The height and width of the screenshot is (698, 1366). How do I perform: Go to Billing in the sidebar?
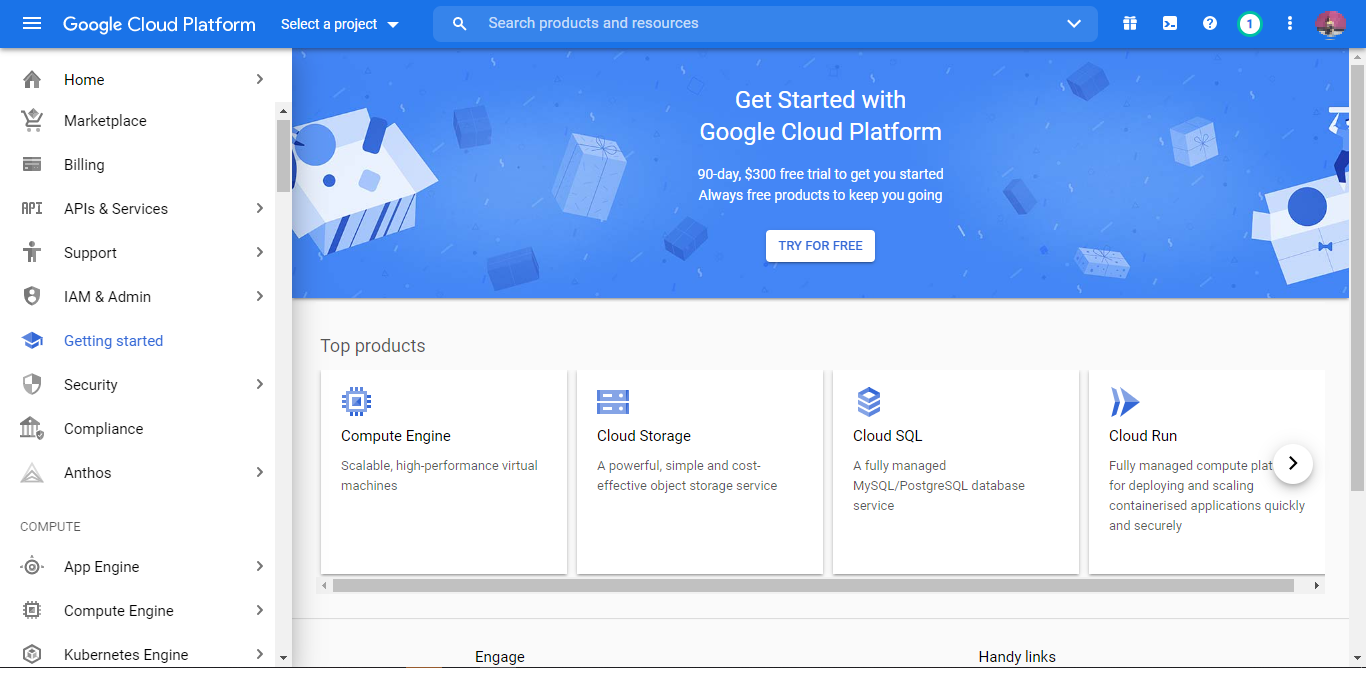pos(84,165)
